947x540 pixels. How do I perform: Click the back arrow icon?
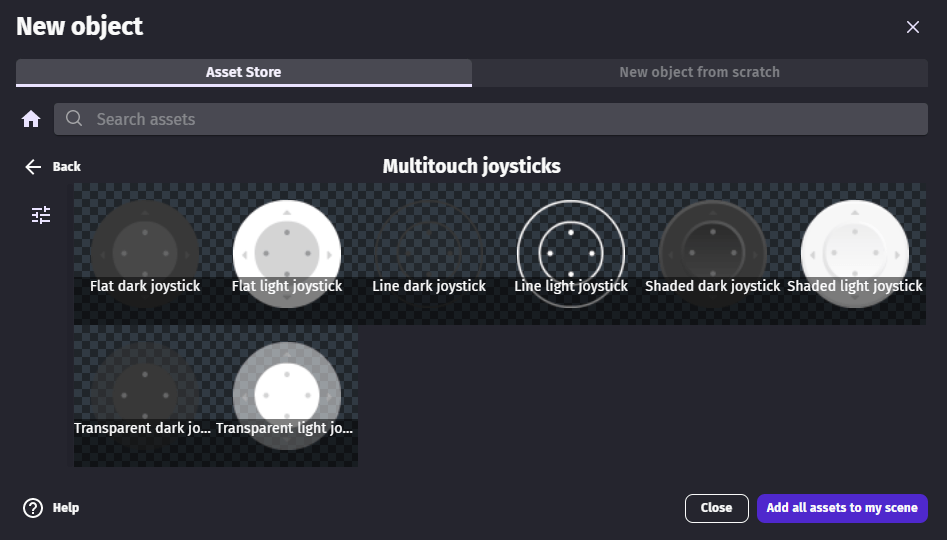click(x=33, y=167)
